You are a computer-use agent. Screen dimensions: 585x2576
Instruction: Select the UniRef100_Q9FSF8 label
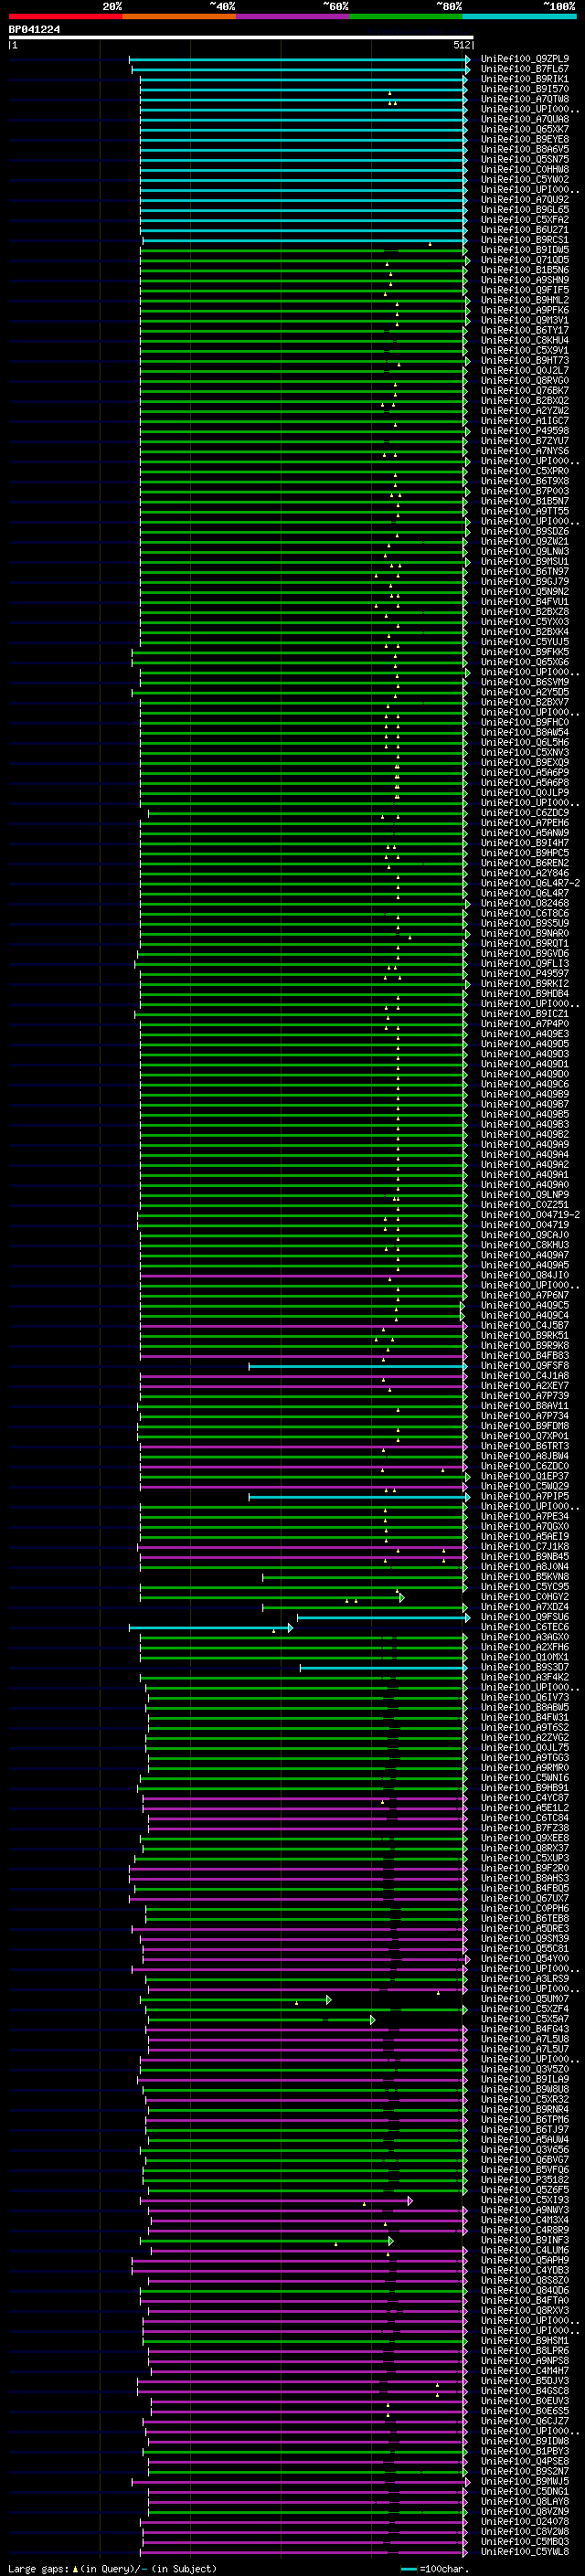525,1365
